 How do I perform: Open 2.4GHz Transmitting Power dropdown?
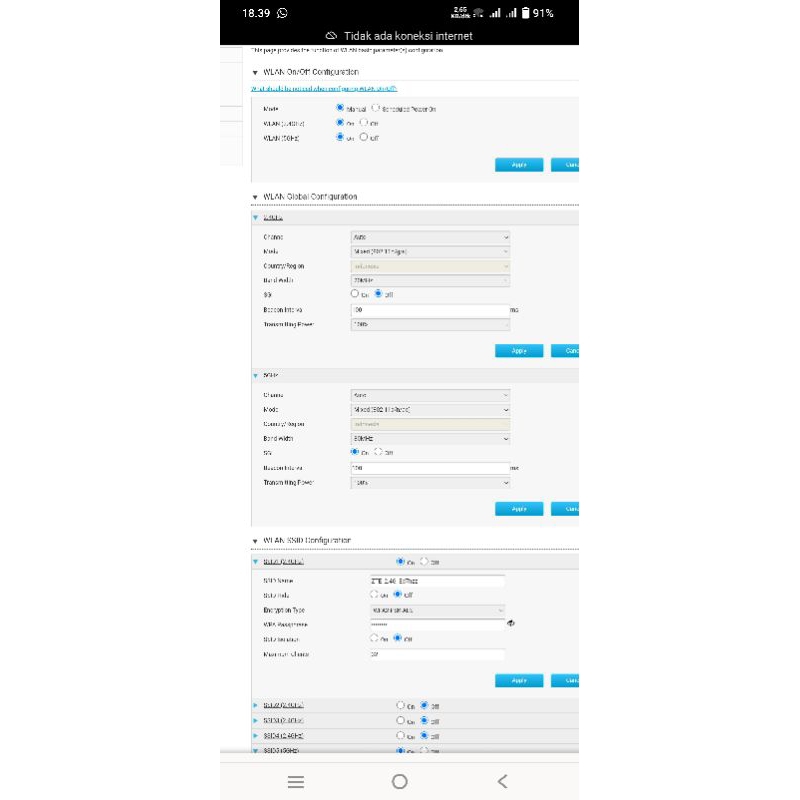[x=430, y=324]
